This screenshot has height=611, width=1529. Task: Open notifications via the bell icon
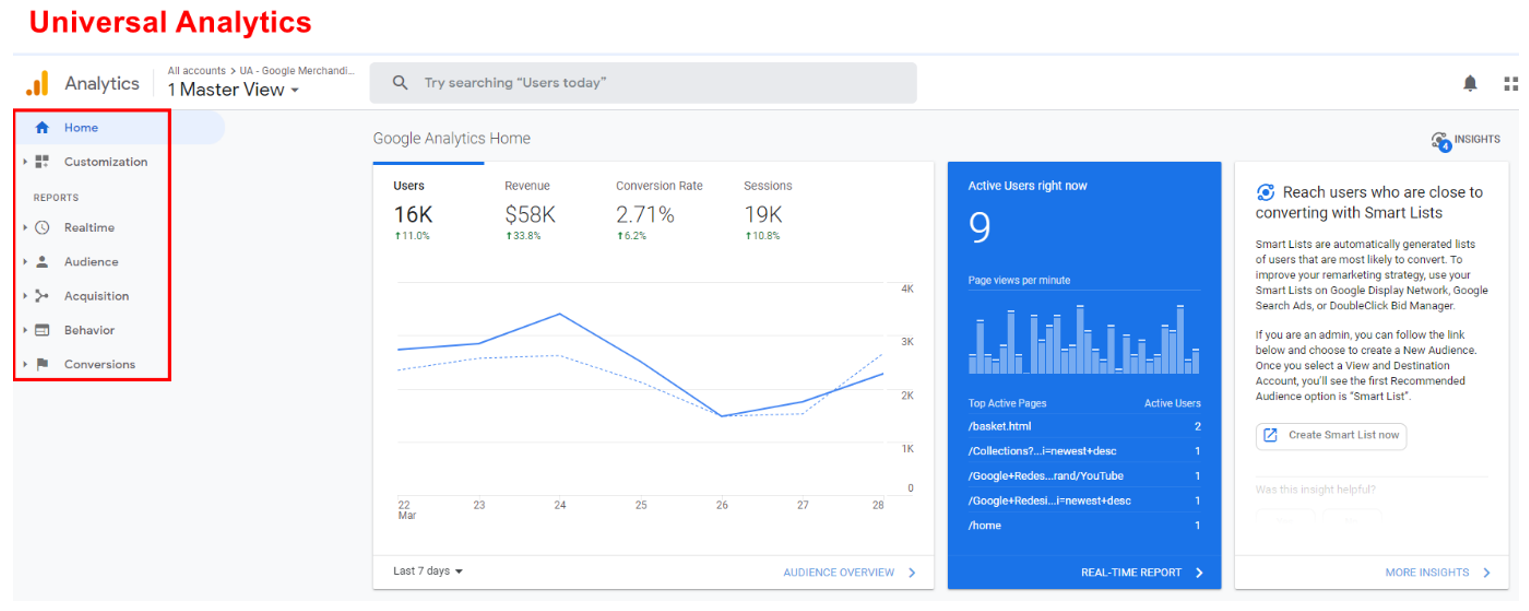pos(1471,83)
